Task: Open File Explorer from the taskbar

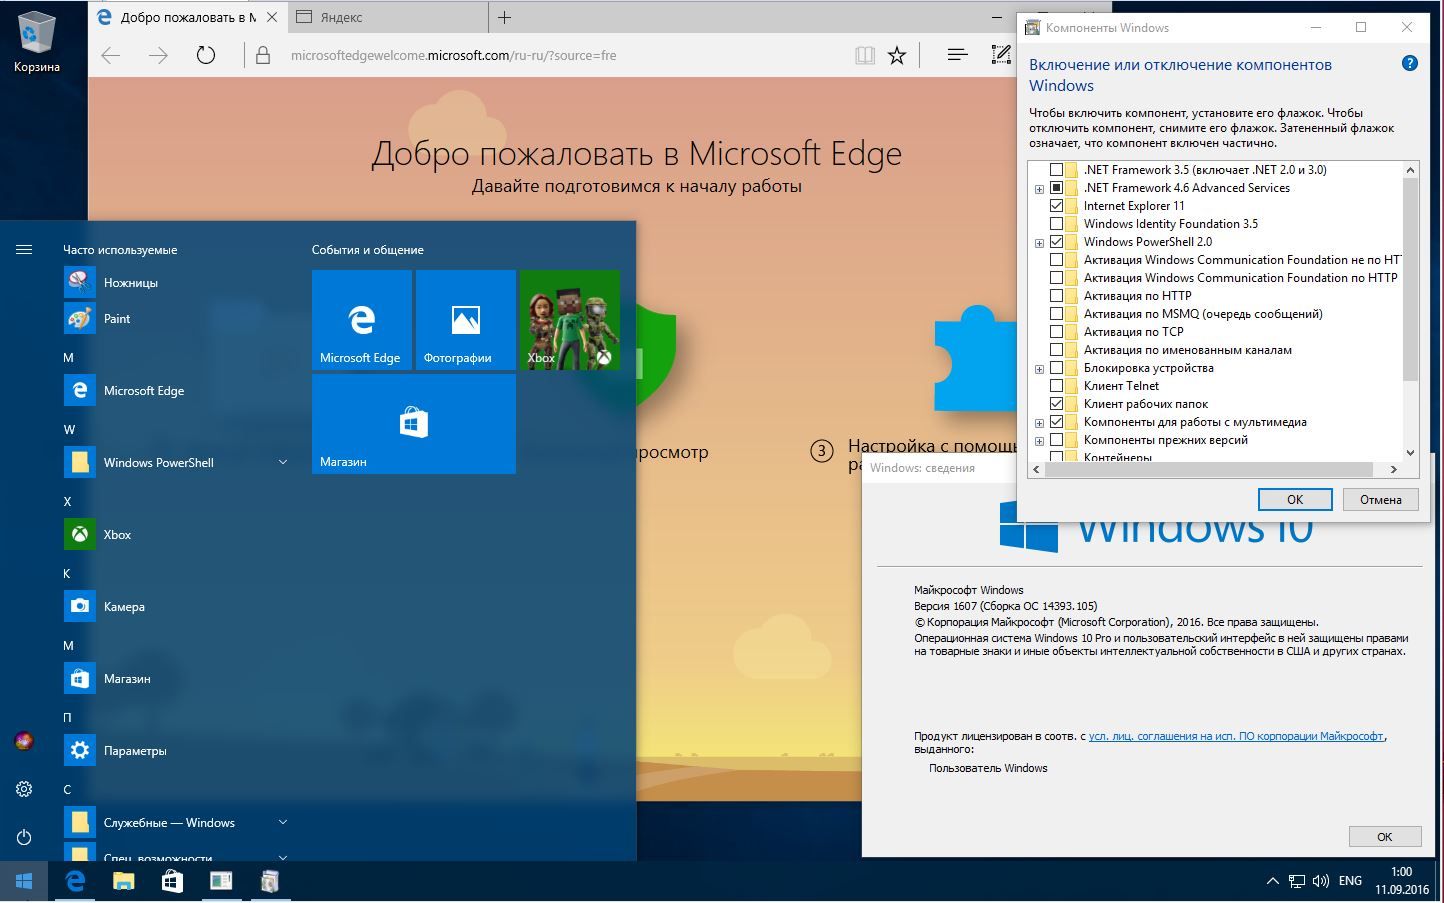Action: coord(123,881)
